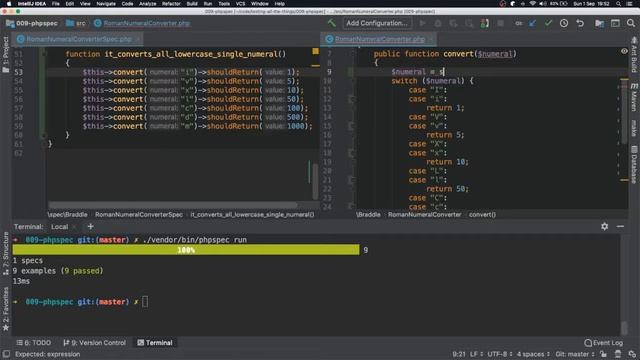This screenshot has height=360, width=640.
Task: Click the Commit checkmark icon
Action: (548, 23)
